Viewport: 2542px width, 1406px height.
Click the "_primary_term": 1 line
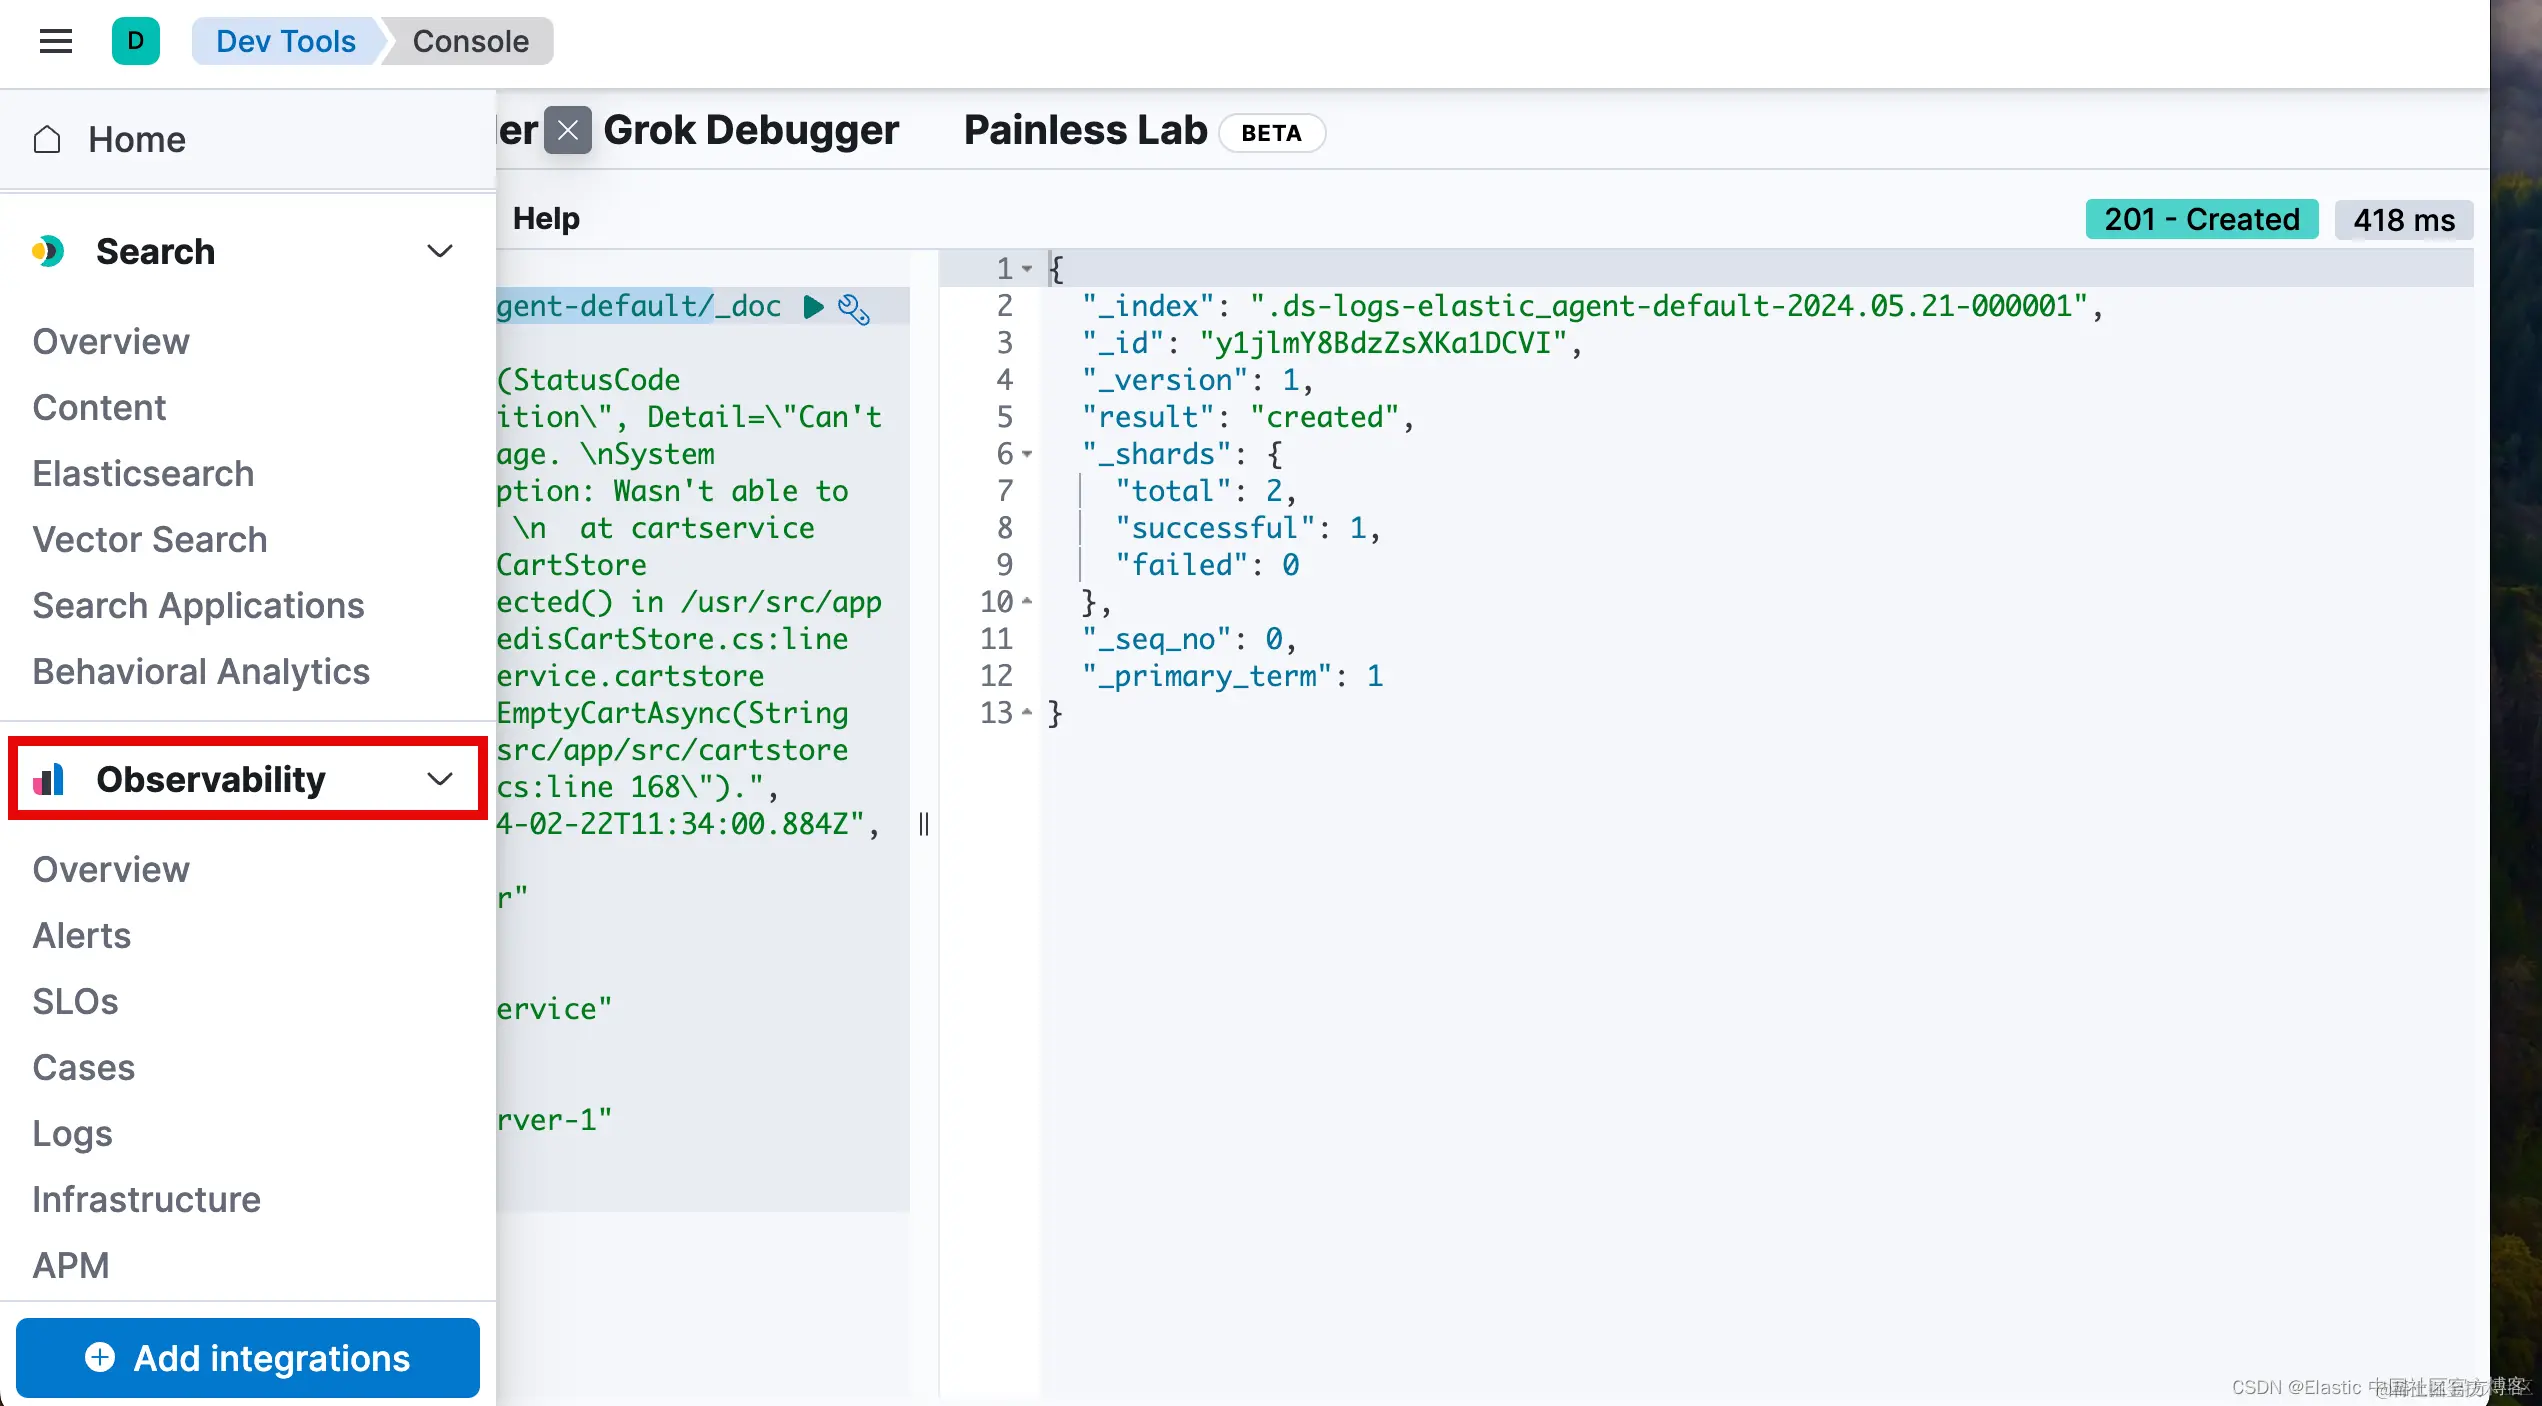(x=1232, y=675)
